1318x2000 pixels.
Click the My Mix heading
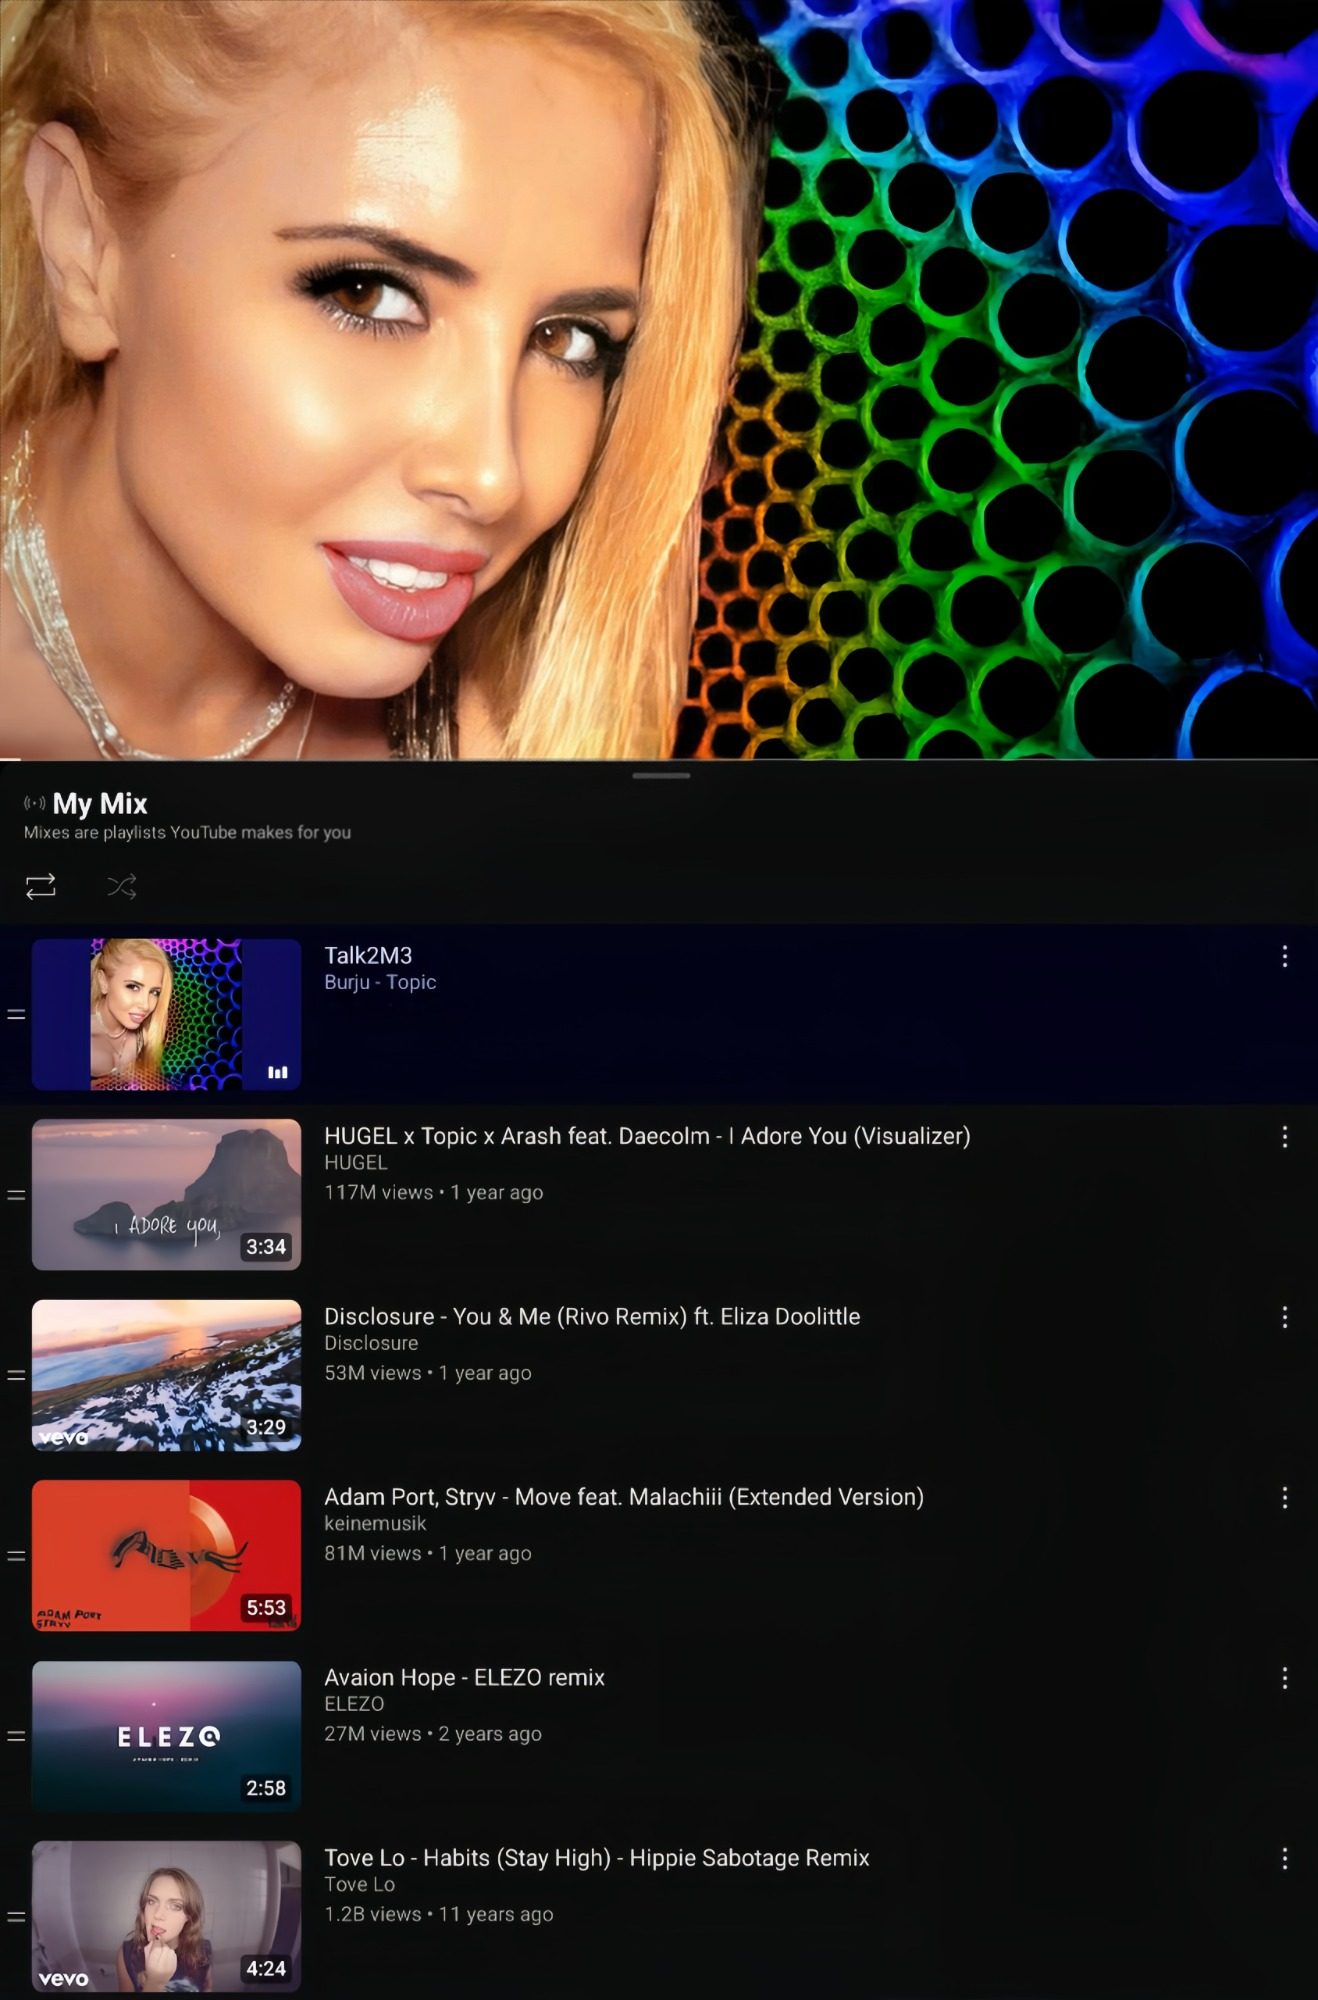click(x=100, y=804)
